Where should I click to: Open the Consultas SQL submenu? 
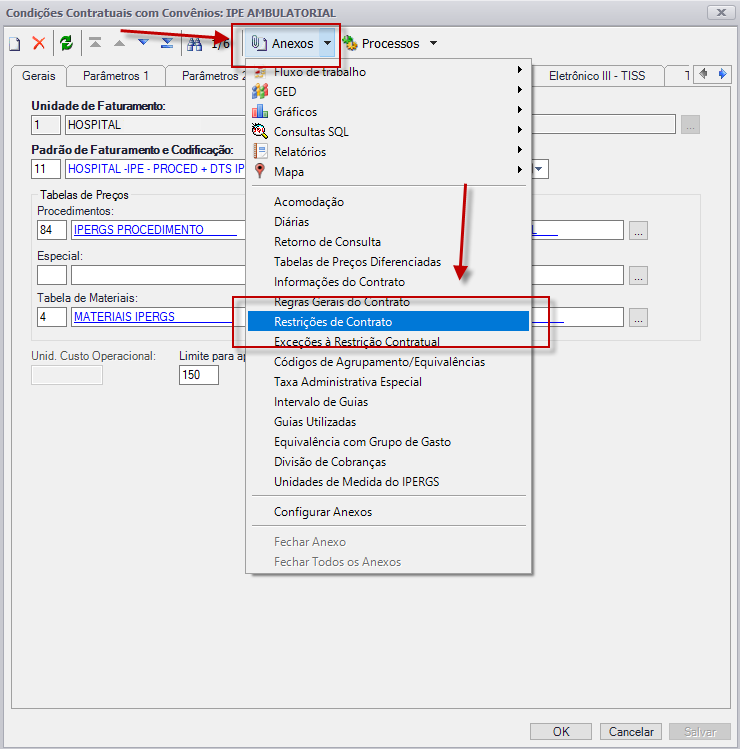point(388,131)
